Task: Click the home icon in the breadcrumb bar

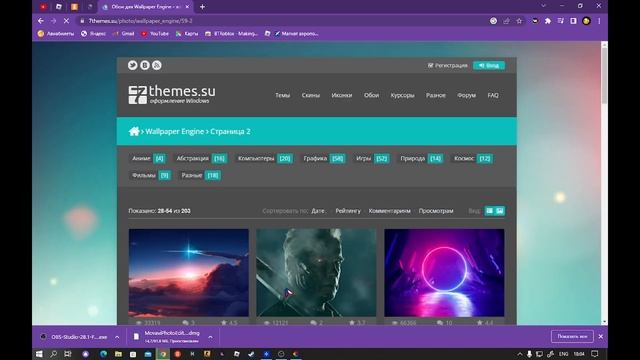Action: pyautogui.click(x=134, y=131)
